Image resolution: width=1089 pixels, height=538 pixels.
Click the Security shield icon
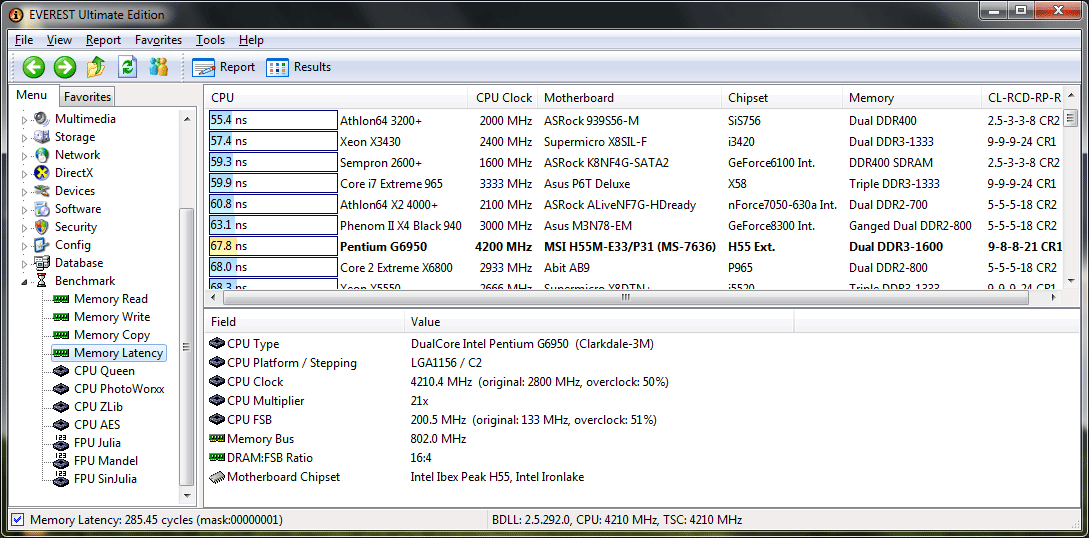[42, 227]
